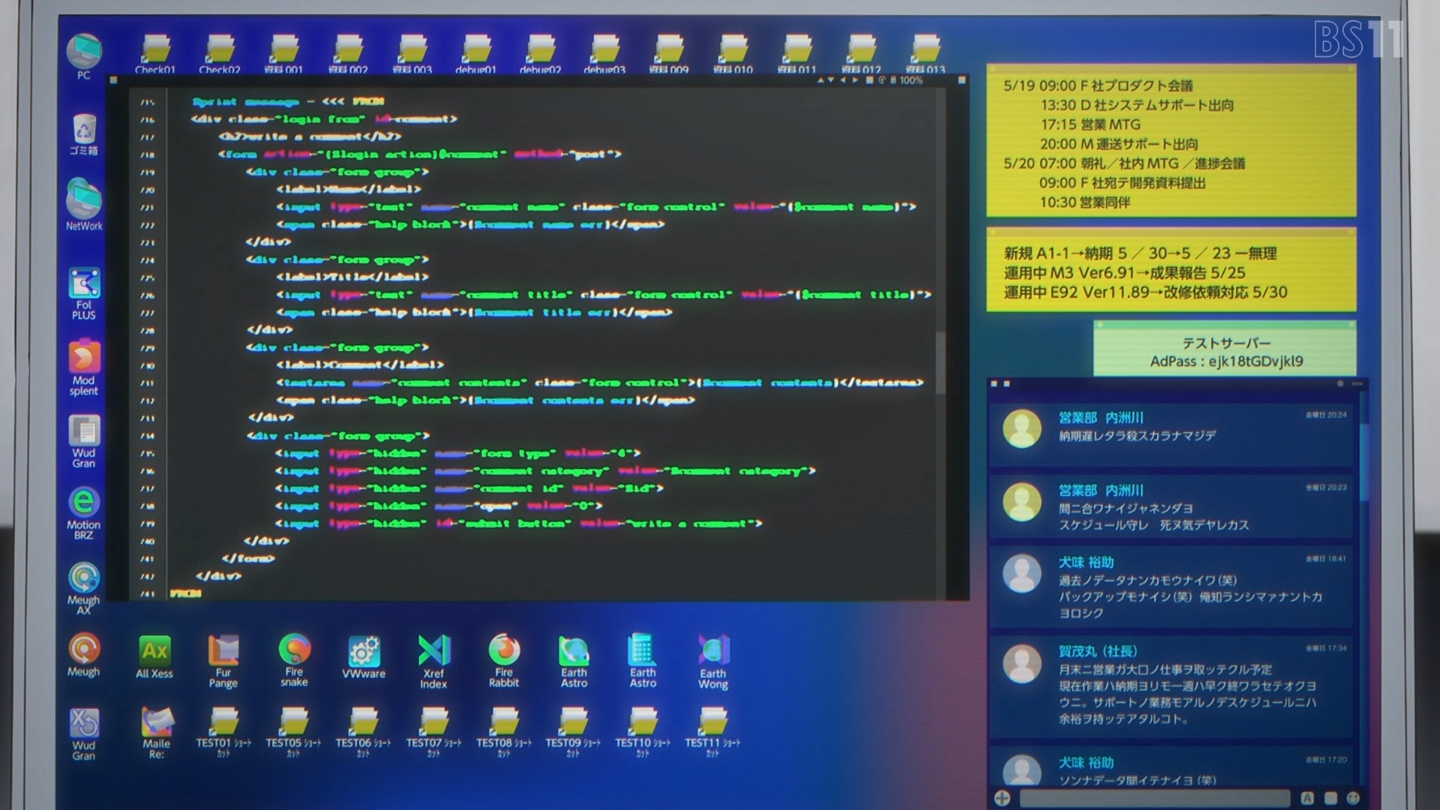Launch the Fire snake browser

(294, 661)
